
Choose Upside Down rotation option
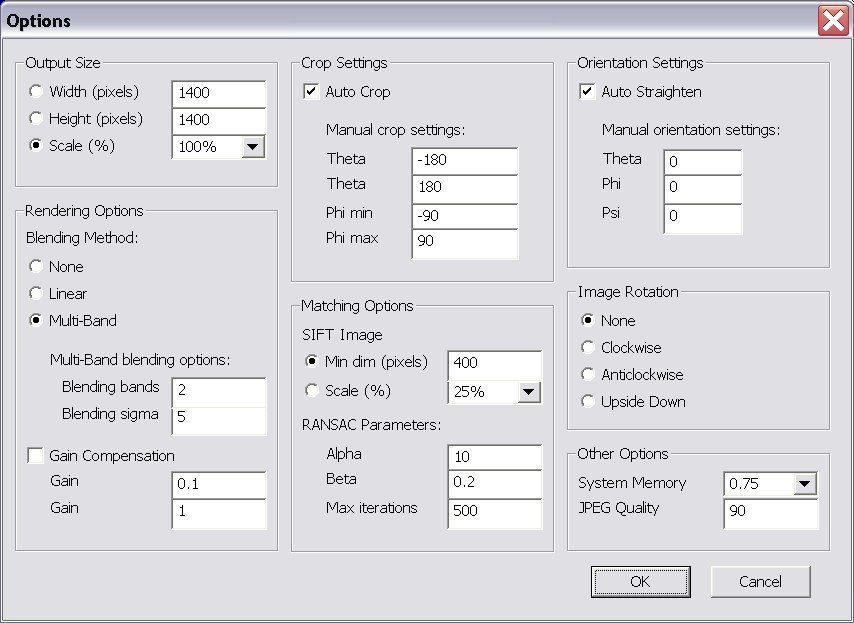pos(588,402)
